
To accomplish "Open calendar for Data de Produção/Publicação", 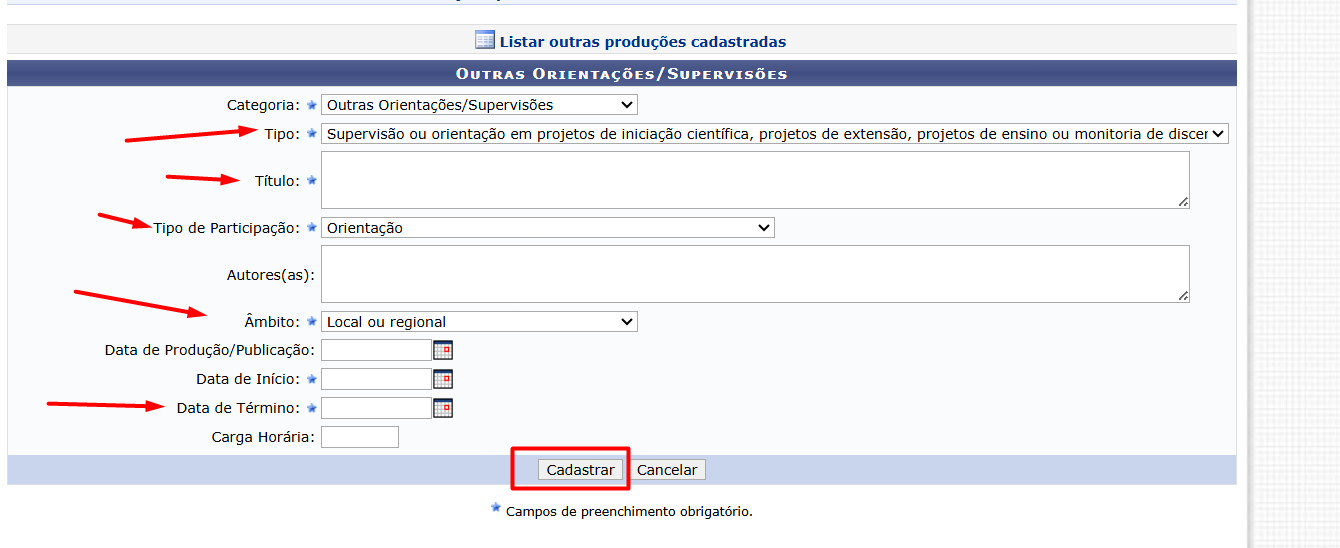I will coord(443,350).
